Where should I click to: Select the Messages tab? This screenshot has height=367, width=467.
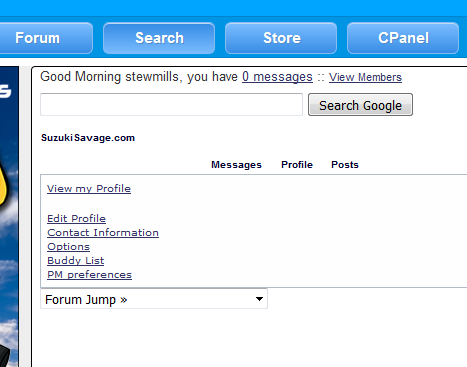coord(236,165)
